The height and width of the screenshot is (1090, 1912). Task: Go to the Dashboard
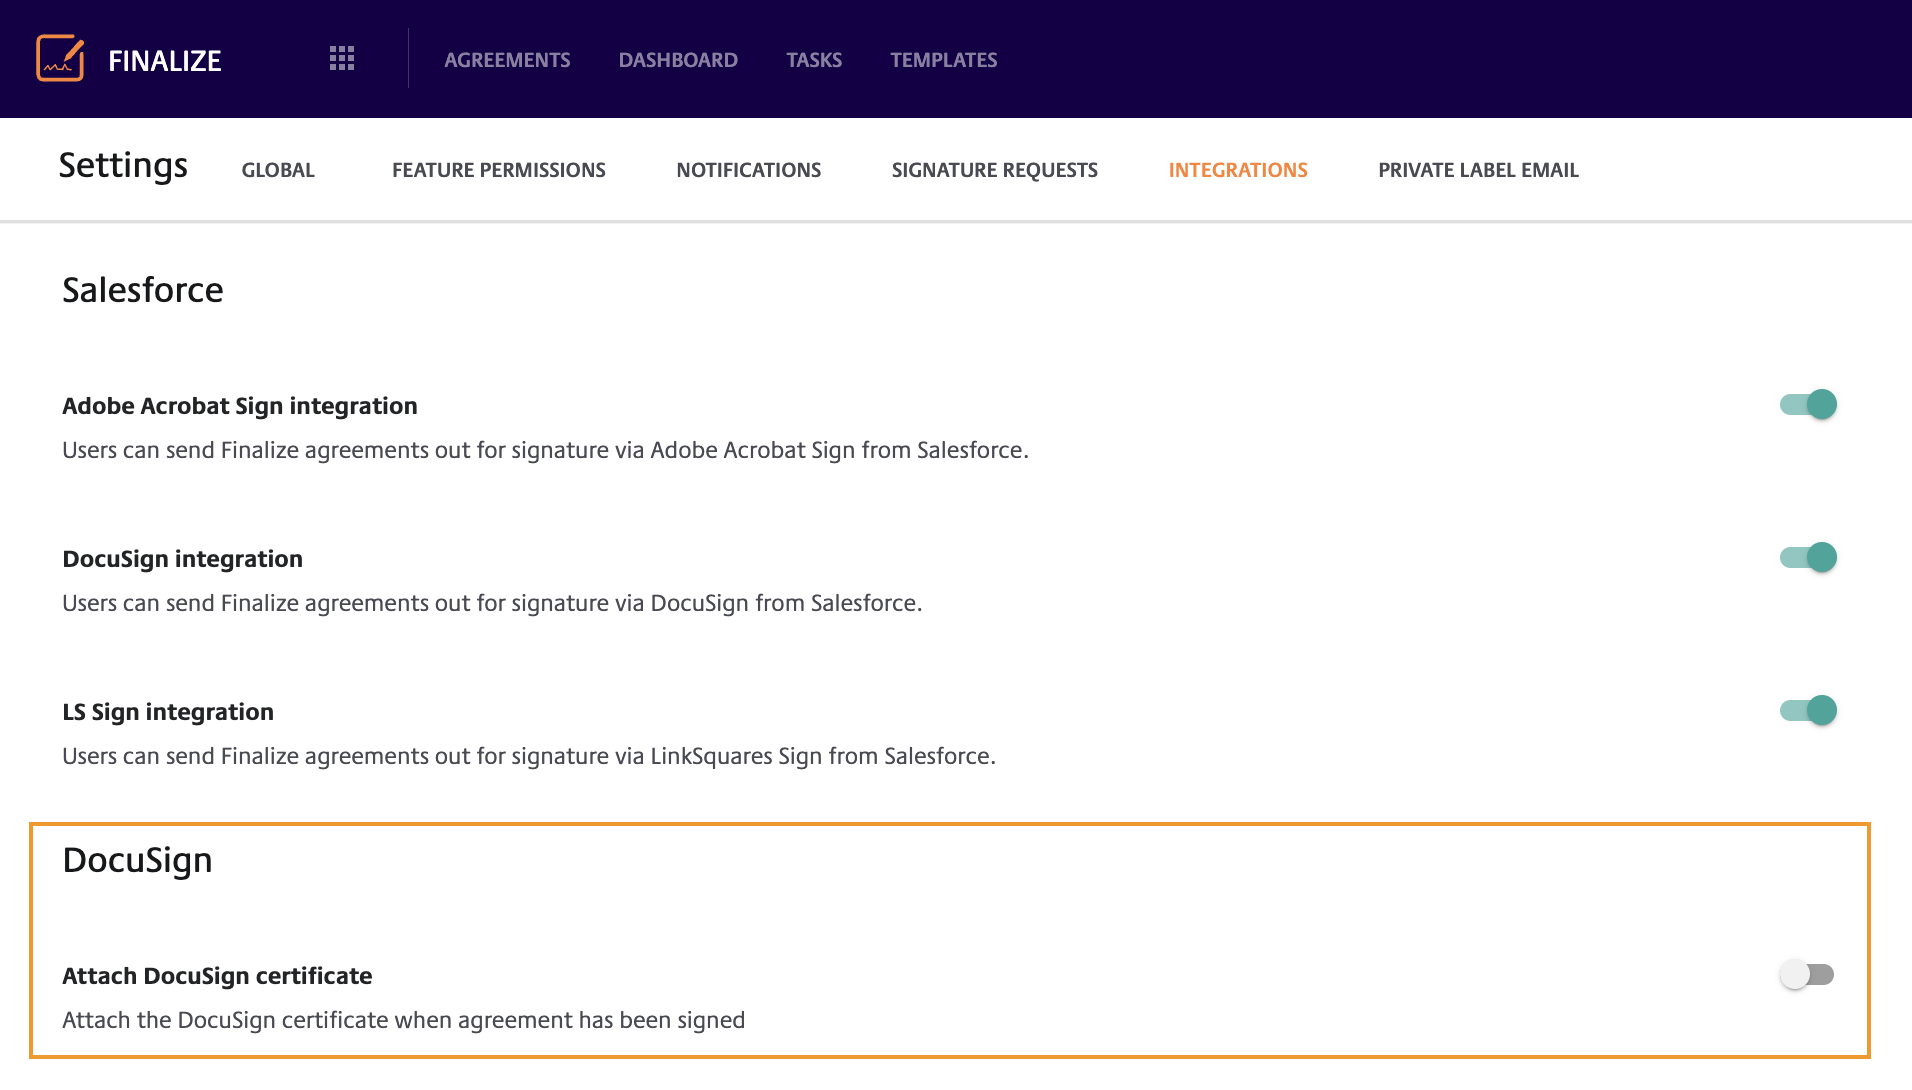[678, 60]
